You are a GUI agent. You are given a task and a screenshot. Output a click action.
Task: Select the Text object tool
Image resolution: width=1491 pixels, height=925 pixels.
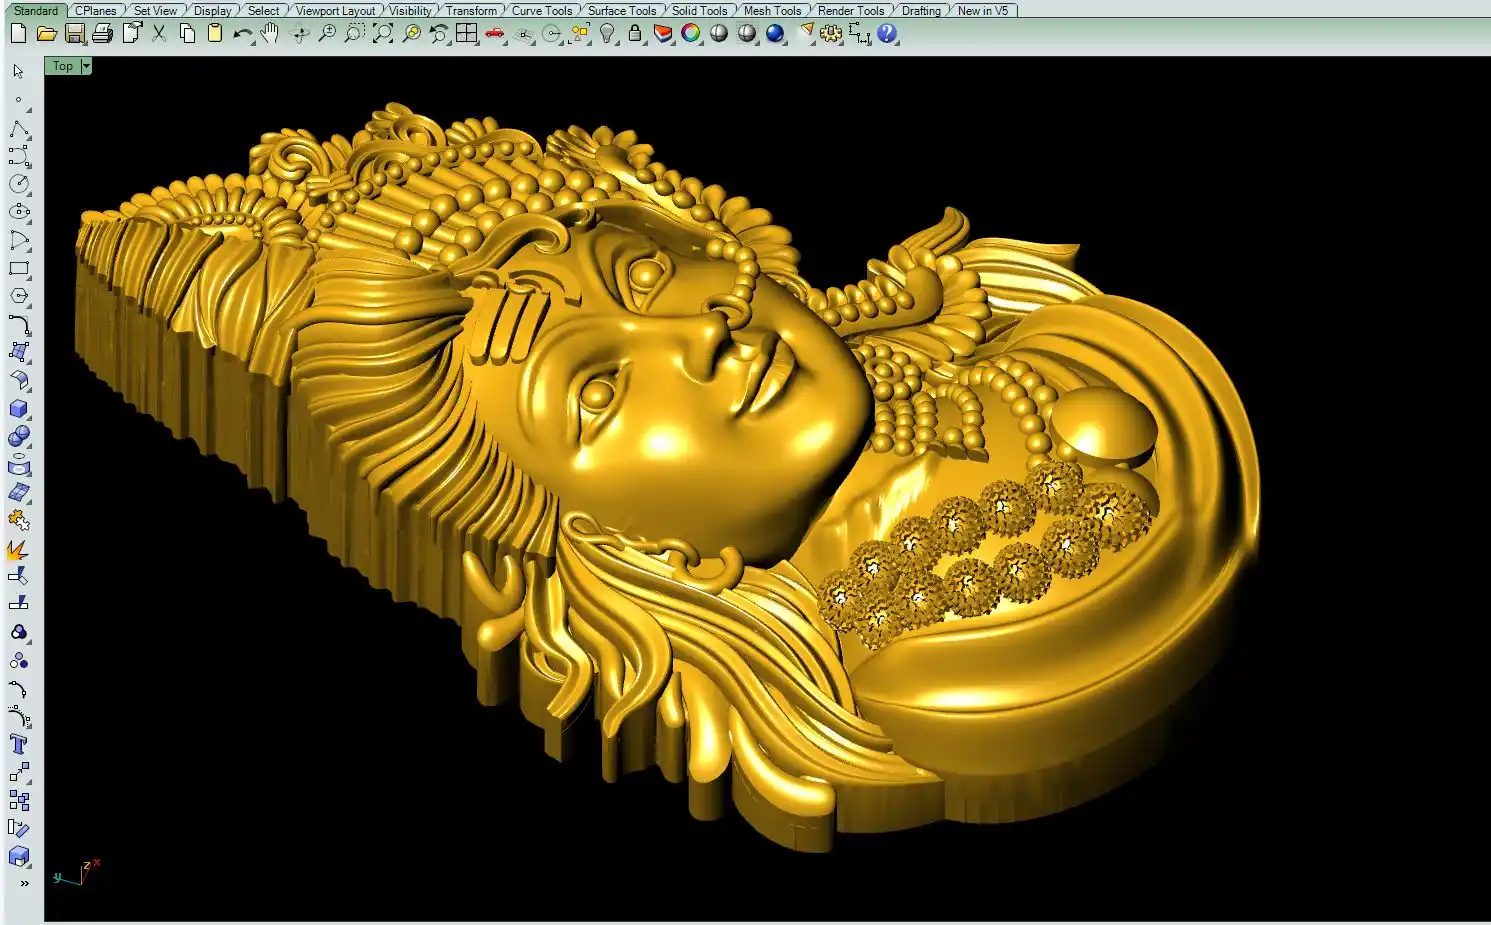coord(18,744)
